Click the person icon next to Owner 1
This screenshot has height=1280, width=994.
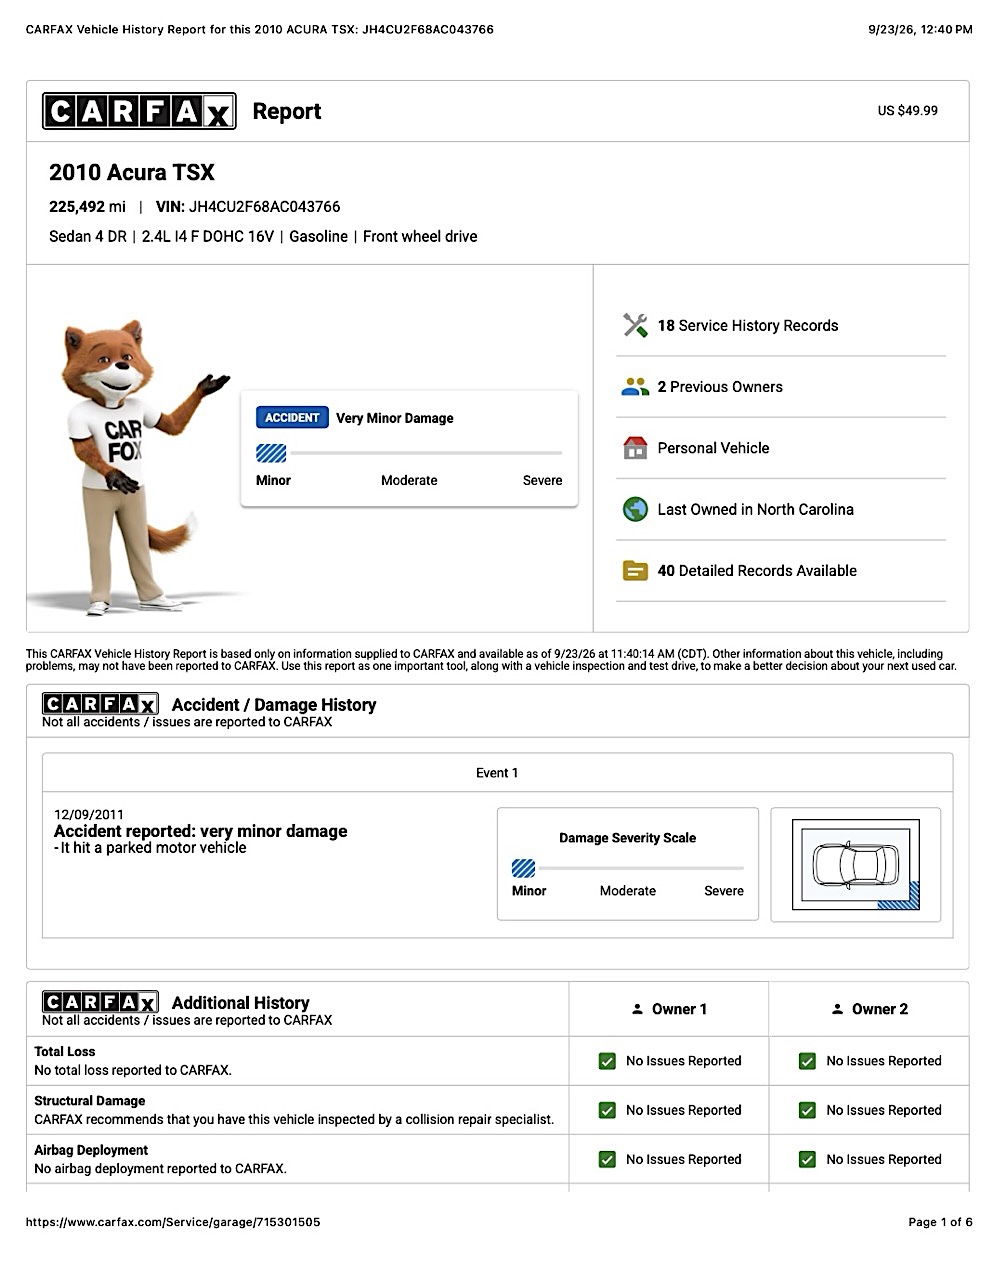(637, 1009)
